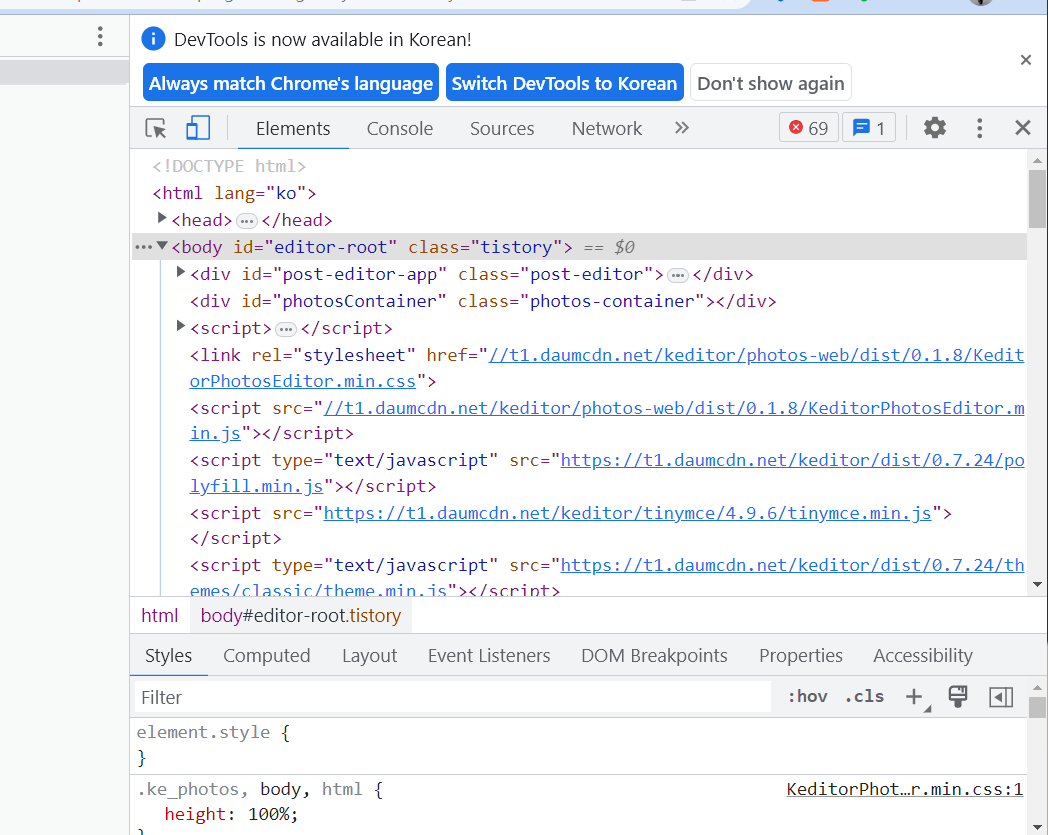This screenshot has height=835, width=1048.
Task: Edit the 100% height value
Action: pyautogui.click(x=269, y=814)
